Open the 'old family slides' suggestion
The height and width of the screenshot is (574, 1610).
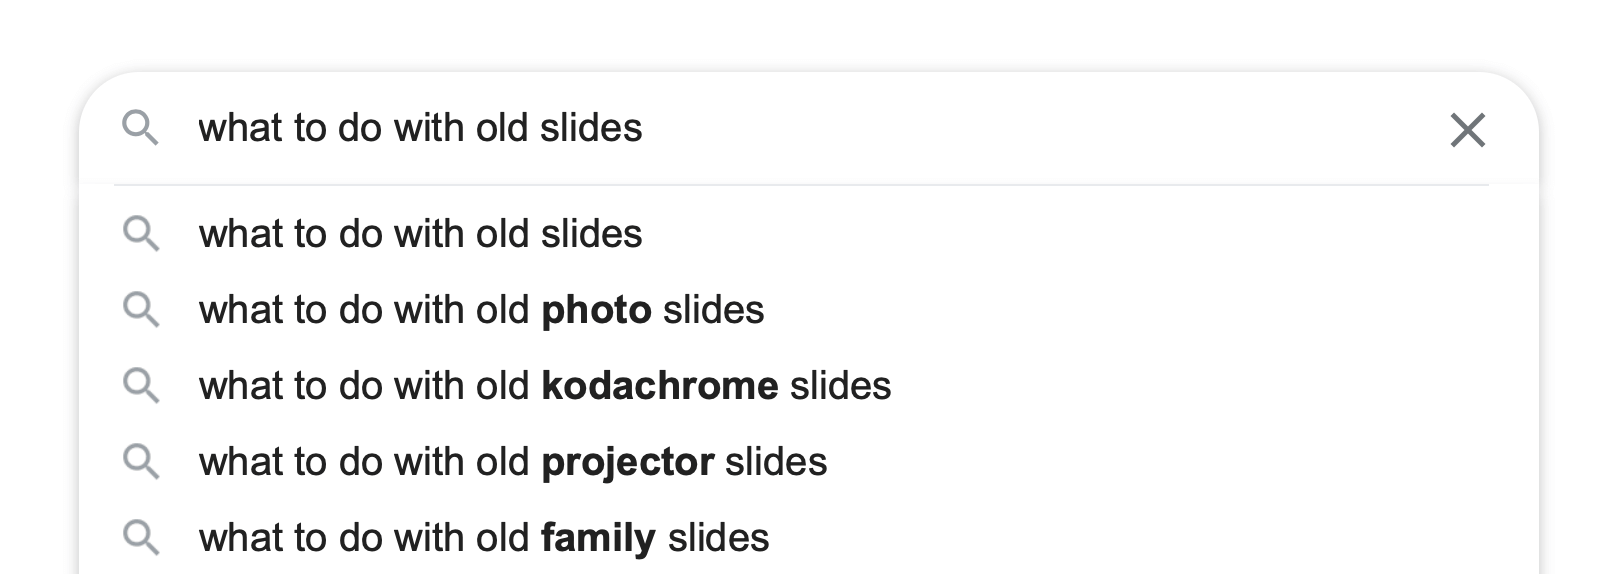[x=808, y=538]
